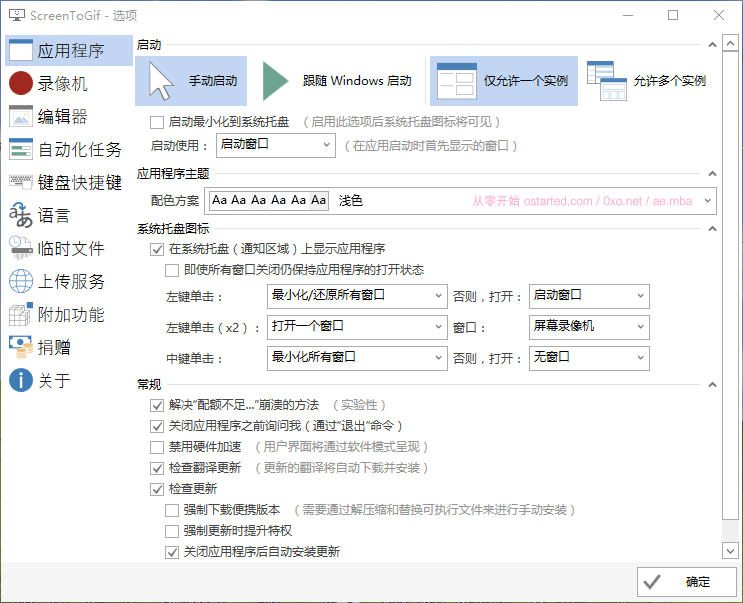Image resolution: width=743 pixels, height=603 pixels.
Task: Click the multi-window icon for 允许多个实例
Action: click(x=607, y=81)
